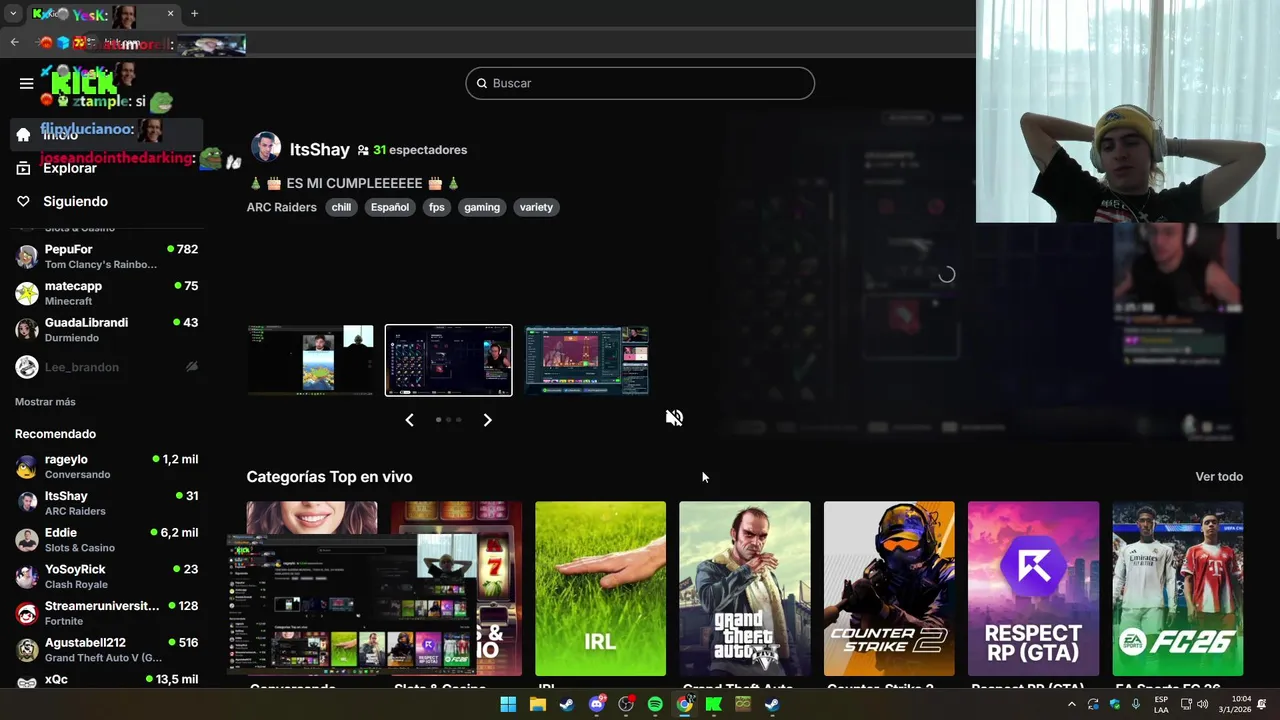Open File Explorer from taskbar

(537, 704)
